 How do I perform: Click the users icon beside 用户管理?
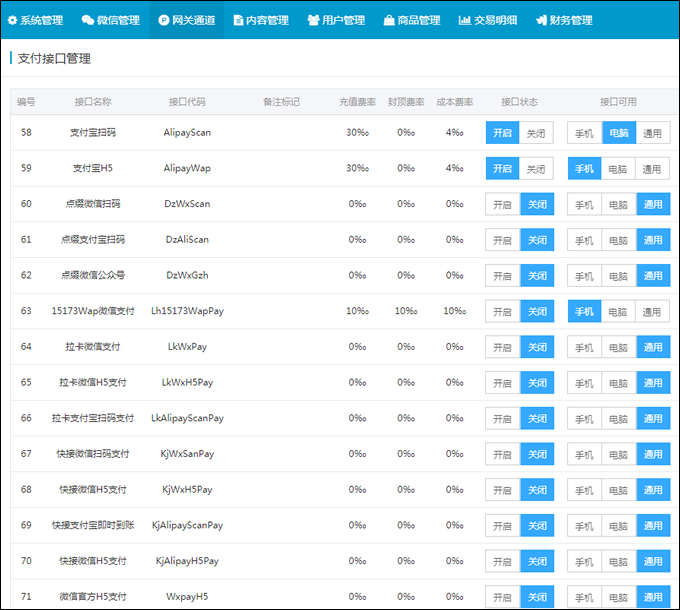pyautogui.click(x=314, y=20)
